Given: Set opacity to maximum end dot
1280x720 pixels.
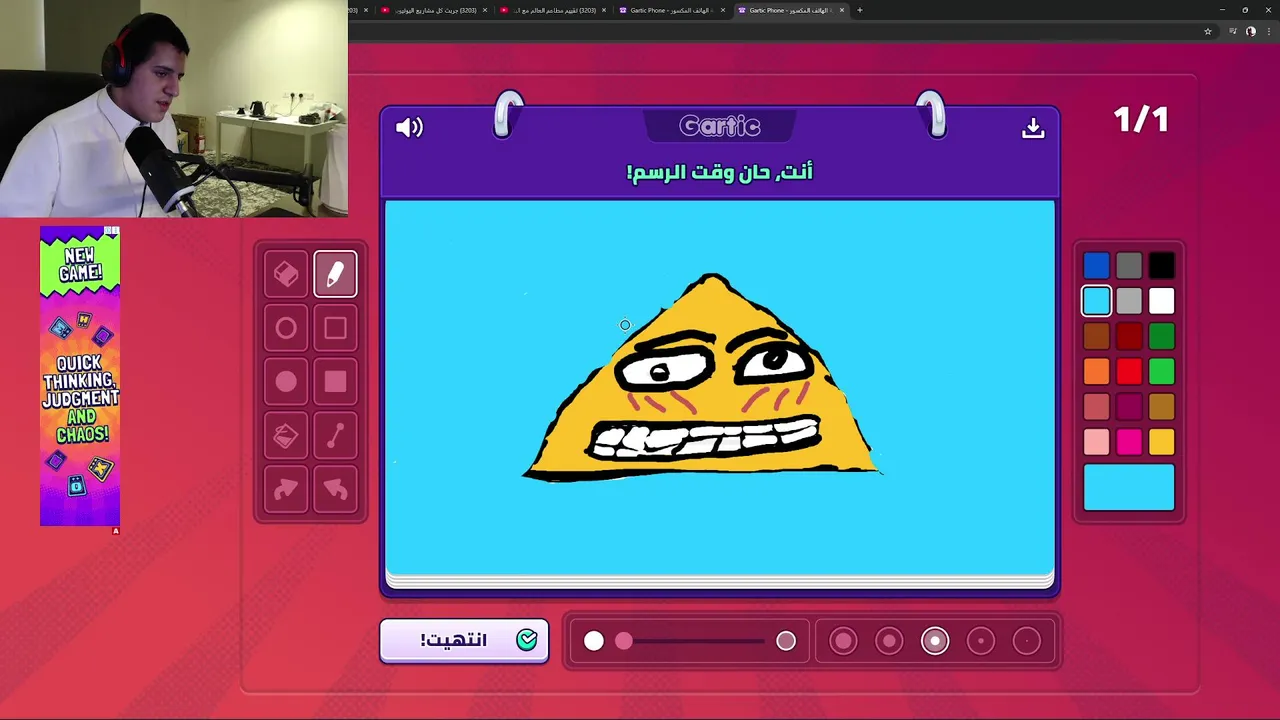Looking at the screenshot, I should (x=786, y=641).
